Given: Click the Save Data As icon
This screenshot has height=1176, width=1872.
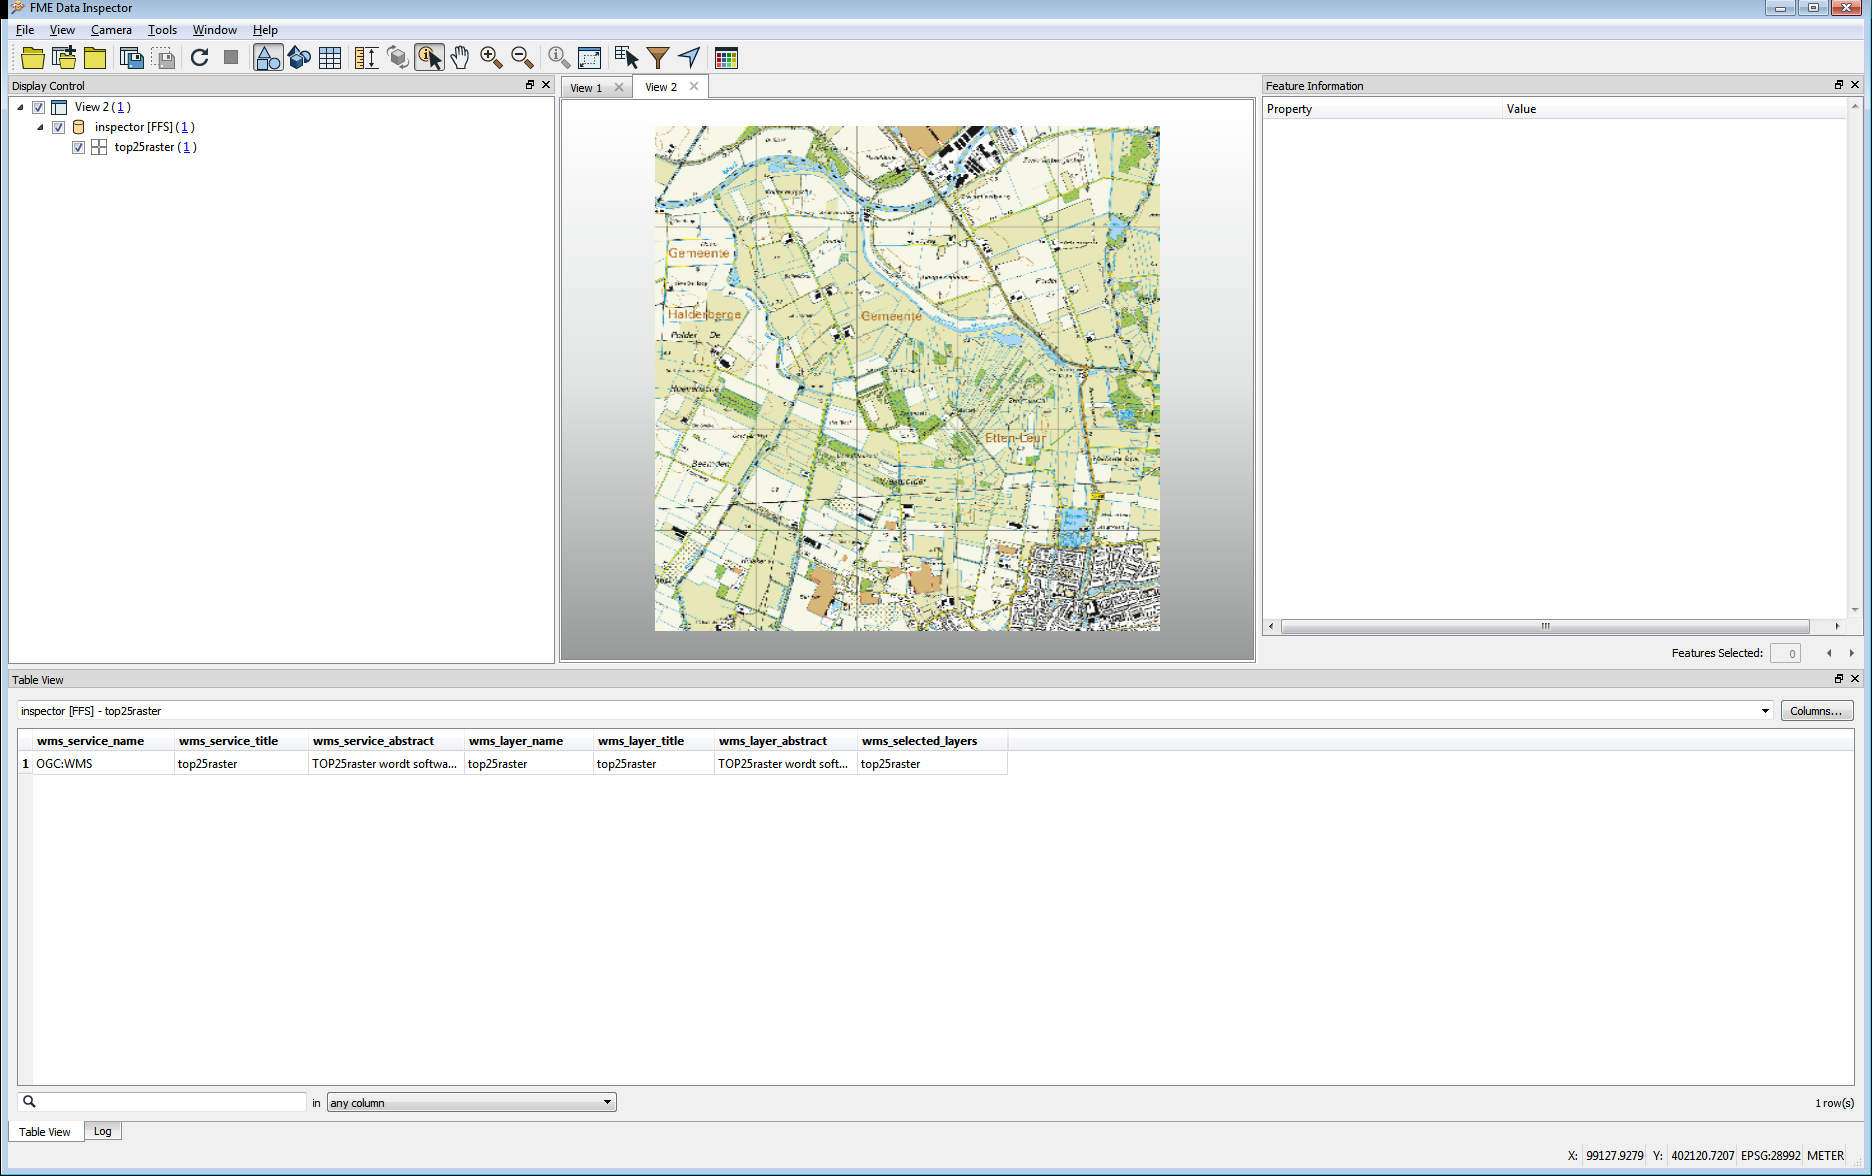Looking at the screenshot, I should point(131,58).
